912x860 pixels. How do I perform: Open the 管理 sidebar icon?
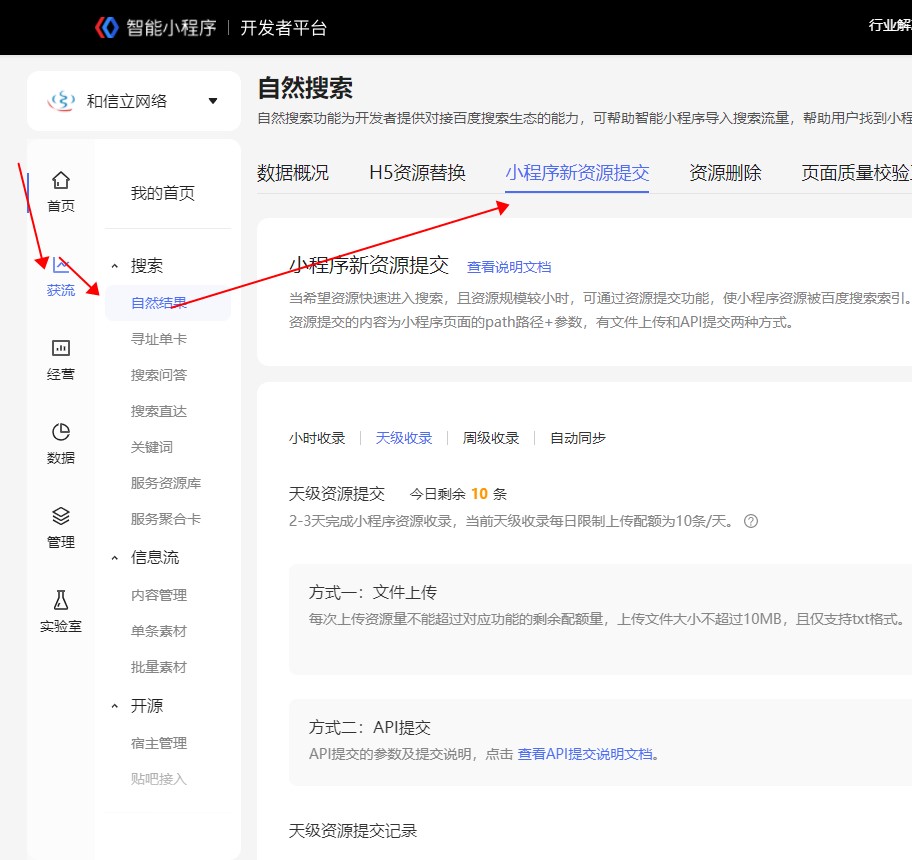pyautogui.click(x=60, y=516)
